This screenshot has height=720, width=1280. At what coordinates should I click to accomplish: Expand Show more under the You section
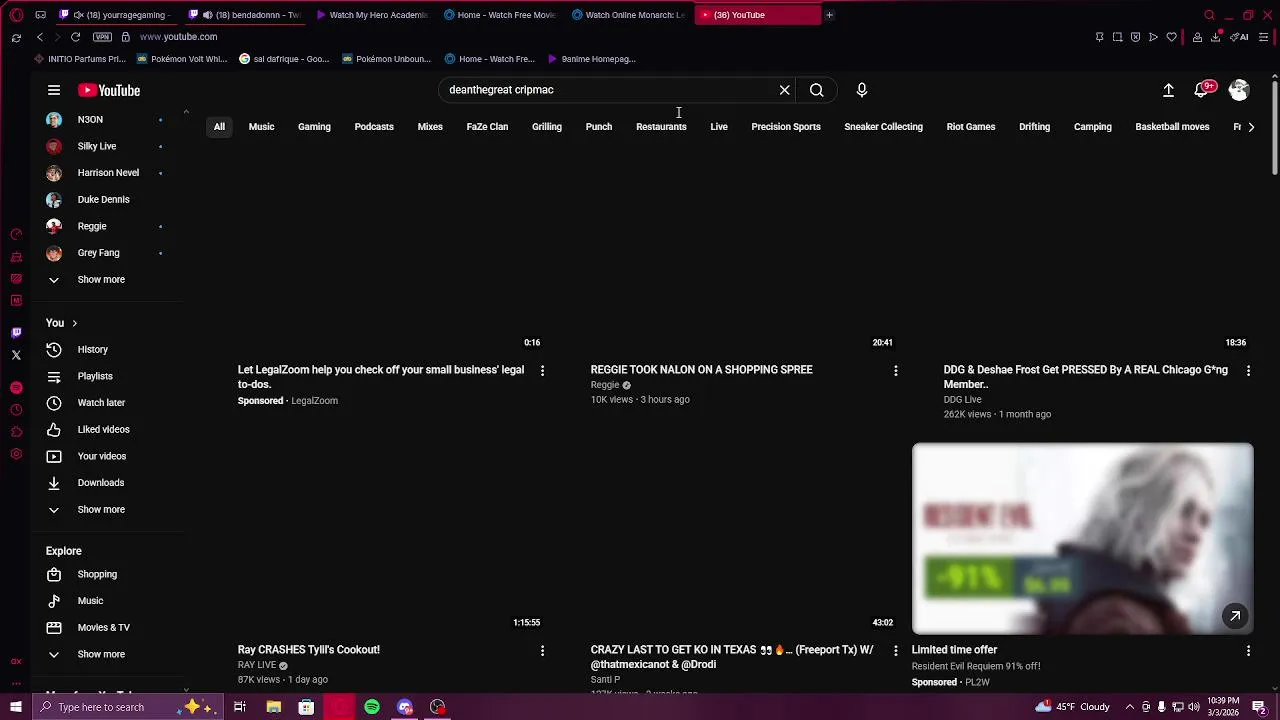click(104, 509)
